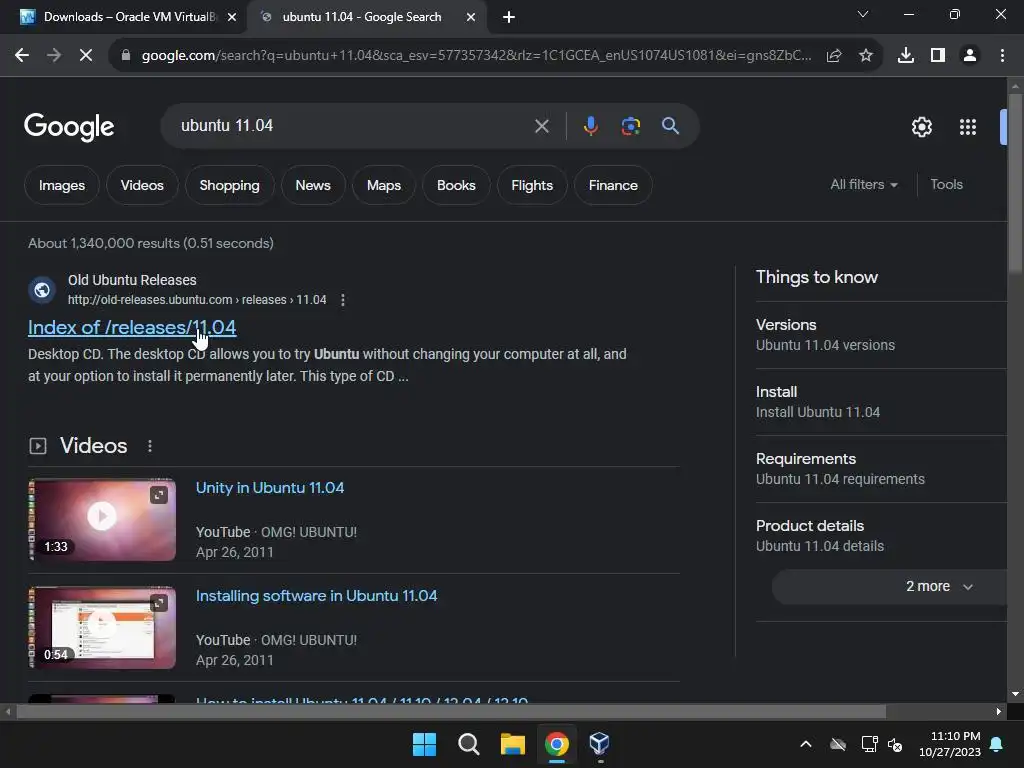Open the notification bell in taskbar

[x=997, y=744]
